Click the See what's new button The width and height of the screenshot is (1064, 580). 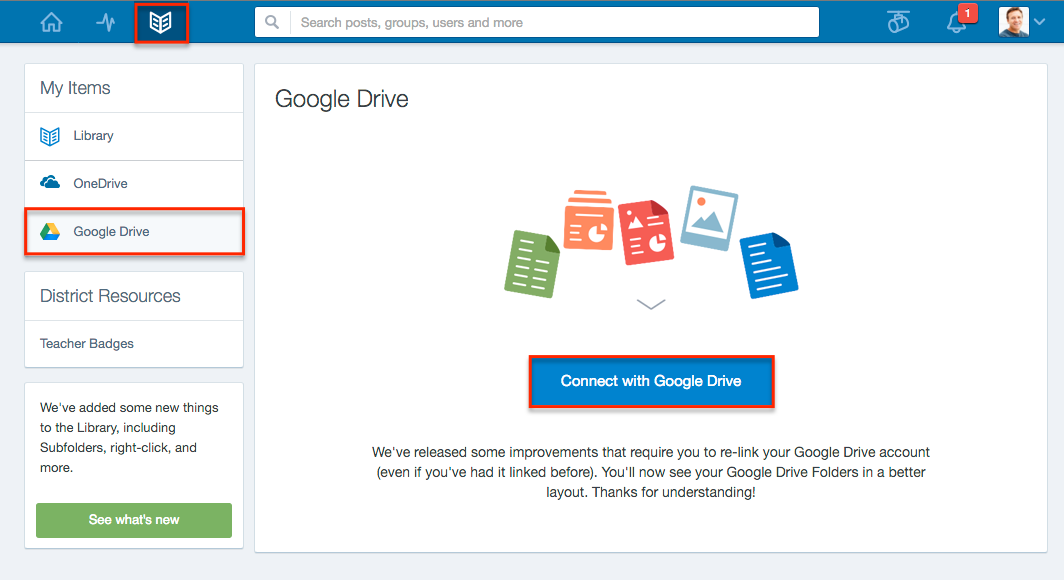click(133, 520)
